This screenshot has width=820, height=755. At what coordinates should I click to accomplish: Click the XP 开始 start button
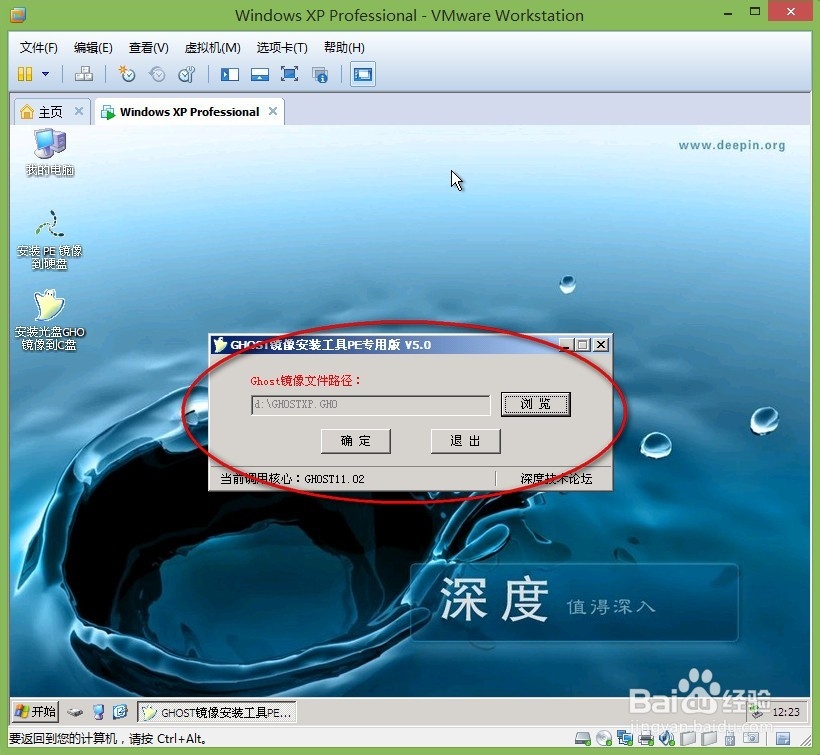(x=36, y=712)
